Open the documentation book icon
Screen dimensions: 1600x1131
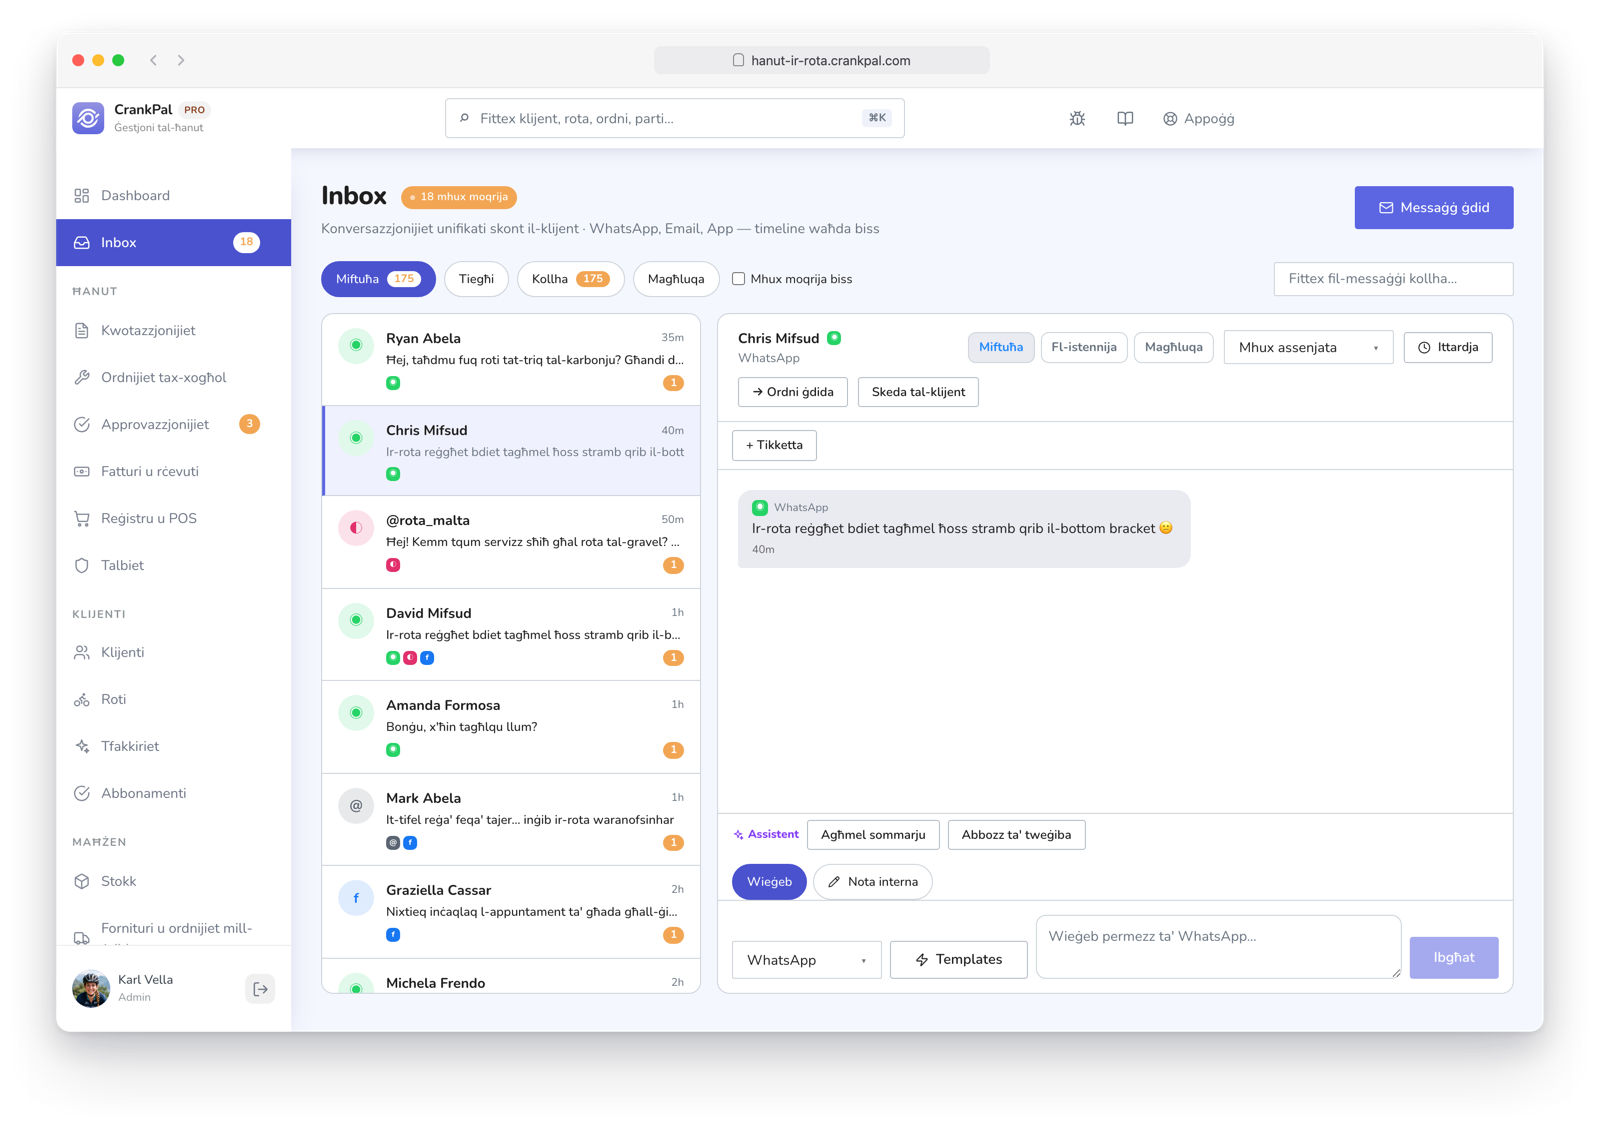[x=1125, y=118]
